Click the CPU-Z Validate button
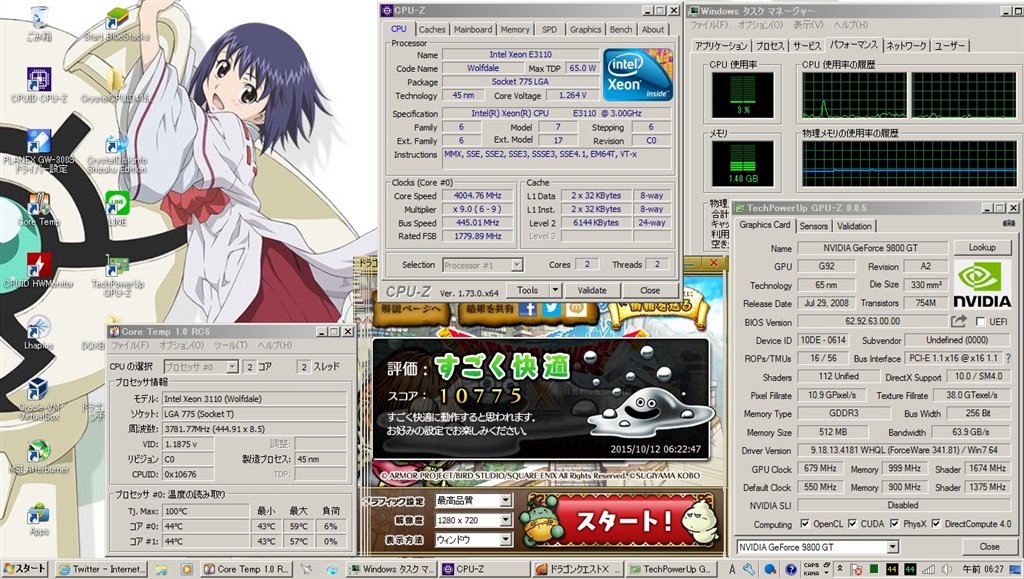The image size is (1024, 579). point(592,290)
